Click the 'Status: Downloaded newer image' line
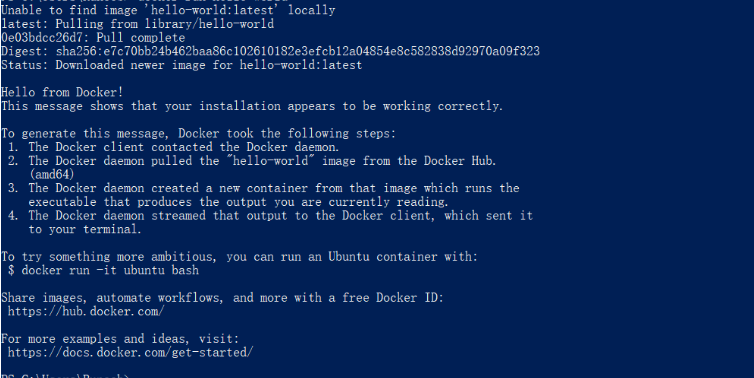Screen dimensions: 754x378 pyautogui.click(x=181, y=65)
